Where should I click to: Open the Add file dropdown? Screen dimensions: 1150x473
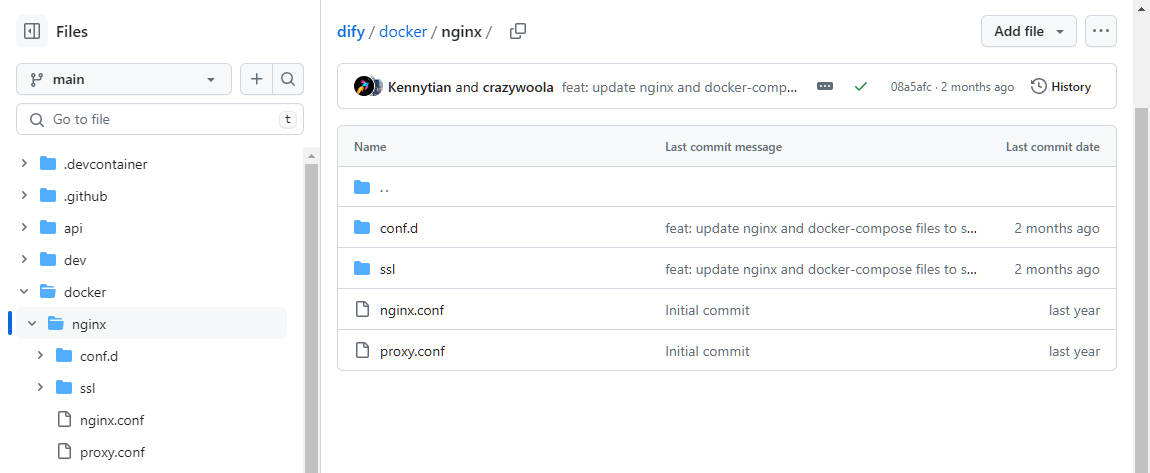coord(1029,31)
